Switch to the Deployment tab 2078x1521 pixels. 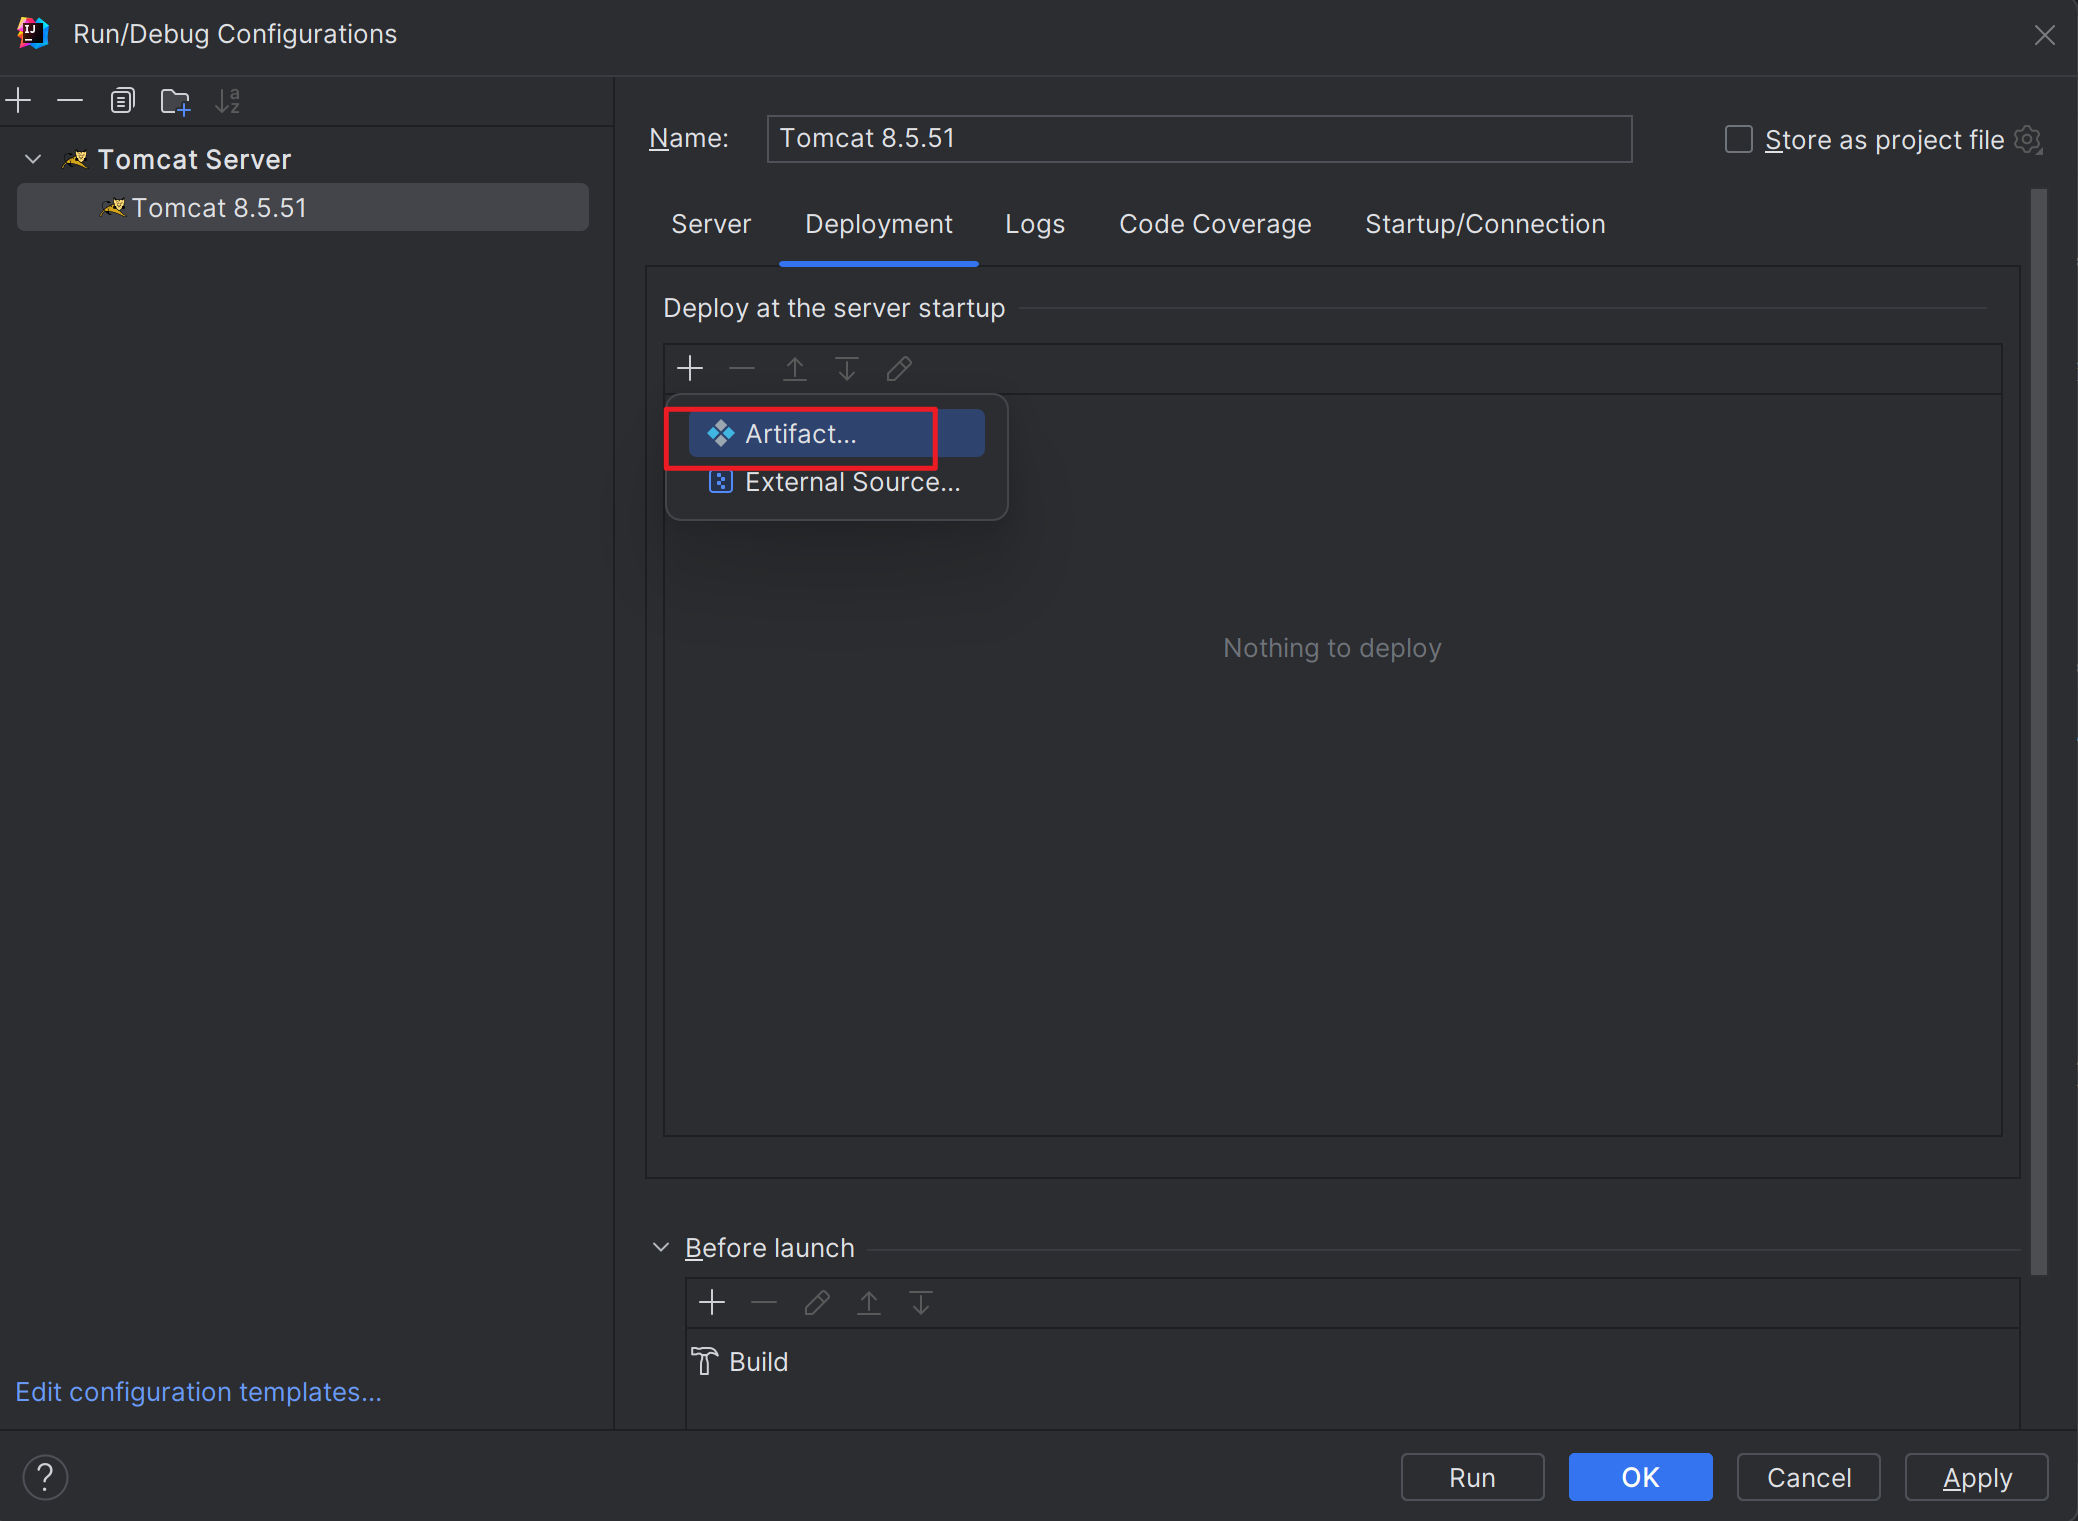[x=879, y=224]
